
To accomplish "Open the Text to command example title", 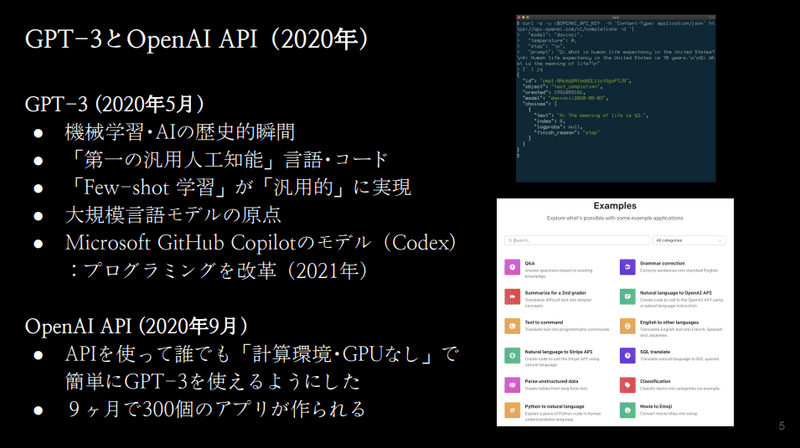I will 544,322.
